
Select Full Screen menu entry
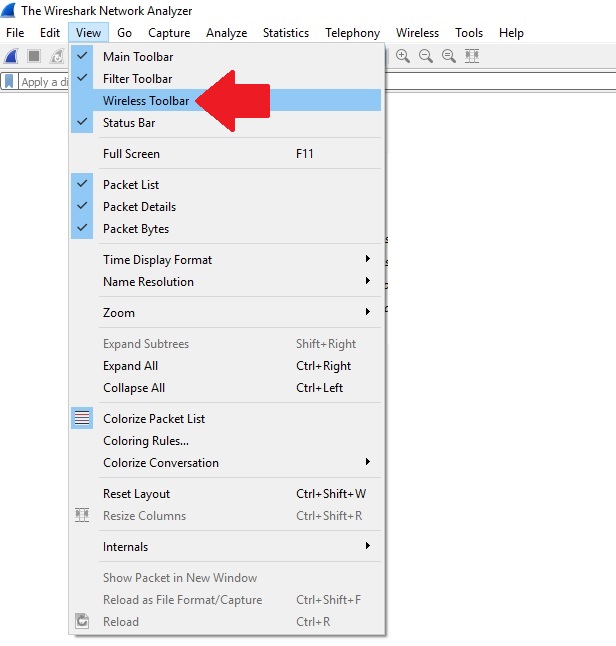225,153
